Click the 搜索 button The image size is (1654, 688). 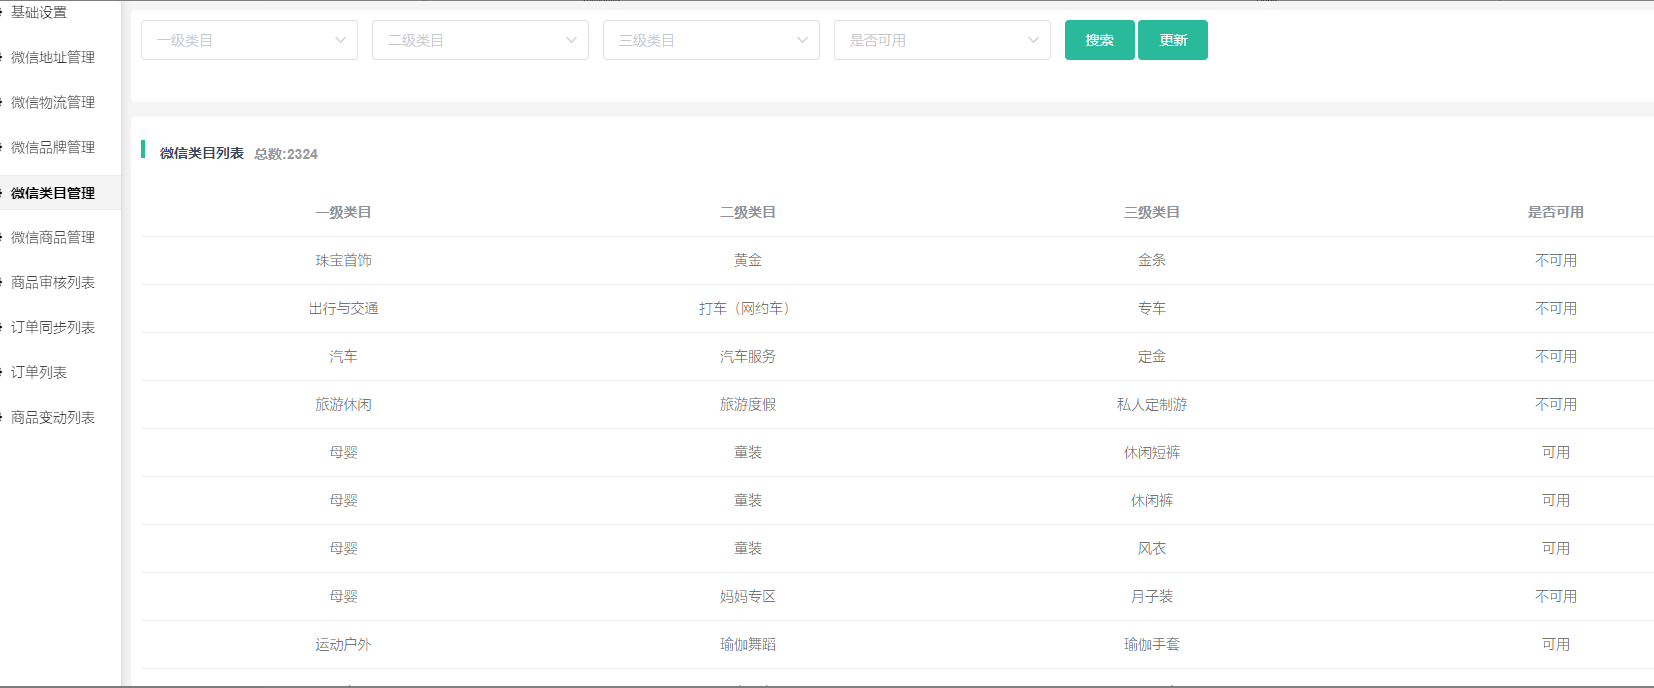pos(1099,40)
